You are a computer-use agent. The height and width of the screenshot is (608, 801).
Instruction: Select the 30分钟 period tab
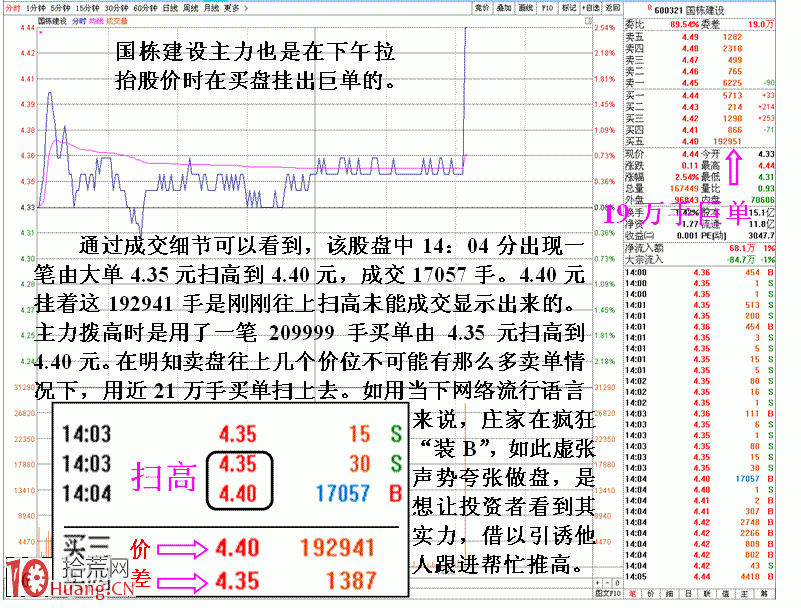point(116,8)
